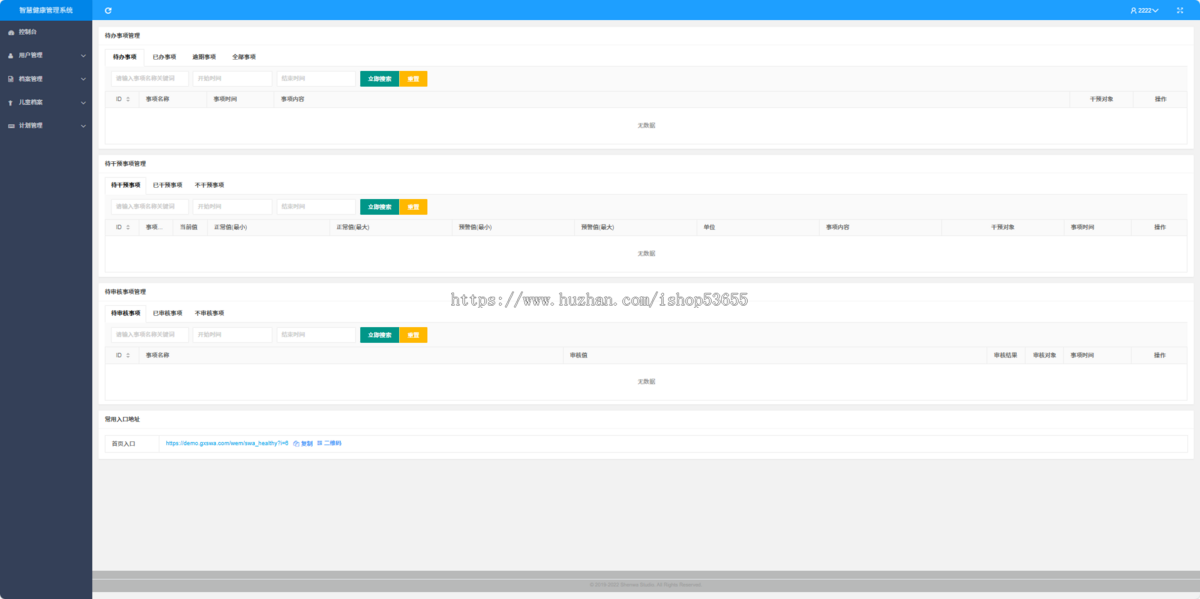Open the 2222 user account dropdown
Viewport: 1200px width, 599px height.
point(1145,10)
